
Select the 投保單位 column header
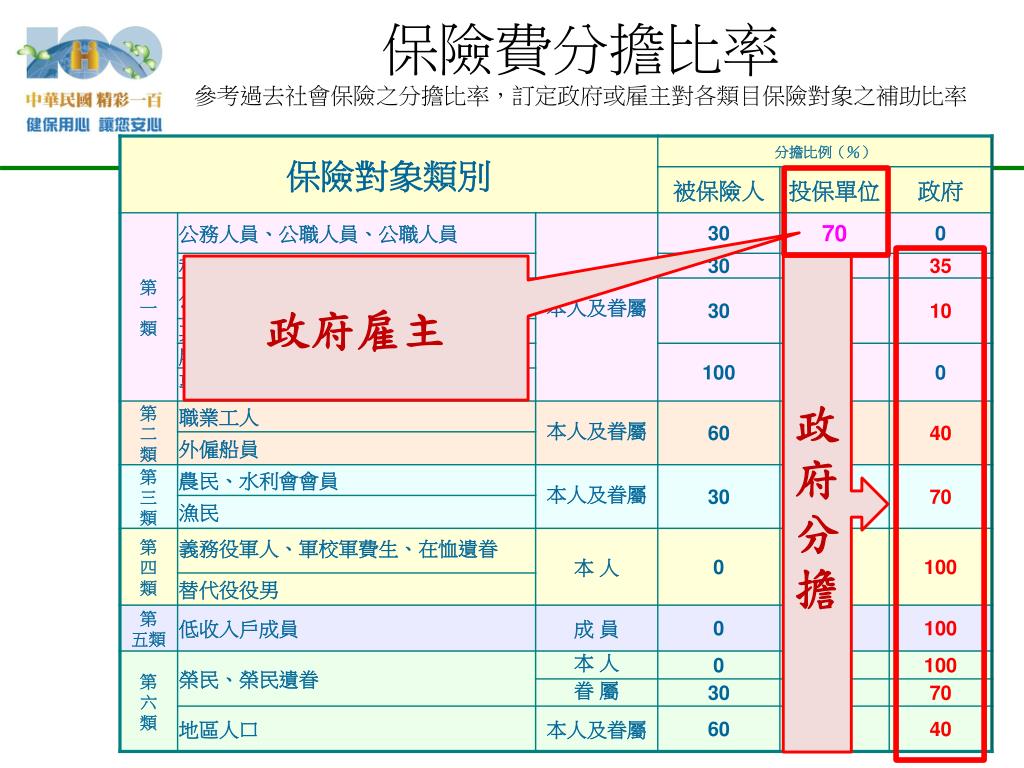pyautogui.click(x=834, y=191)
